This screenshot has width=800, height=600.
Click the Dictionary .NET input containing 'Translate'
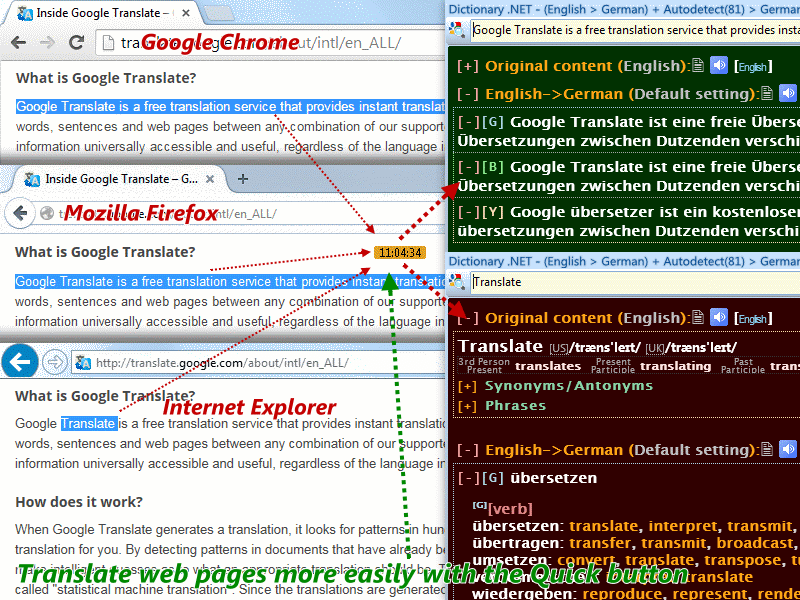635,282
